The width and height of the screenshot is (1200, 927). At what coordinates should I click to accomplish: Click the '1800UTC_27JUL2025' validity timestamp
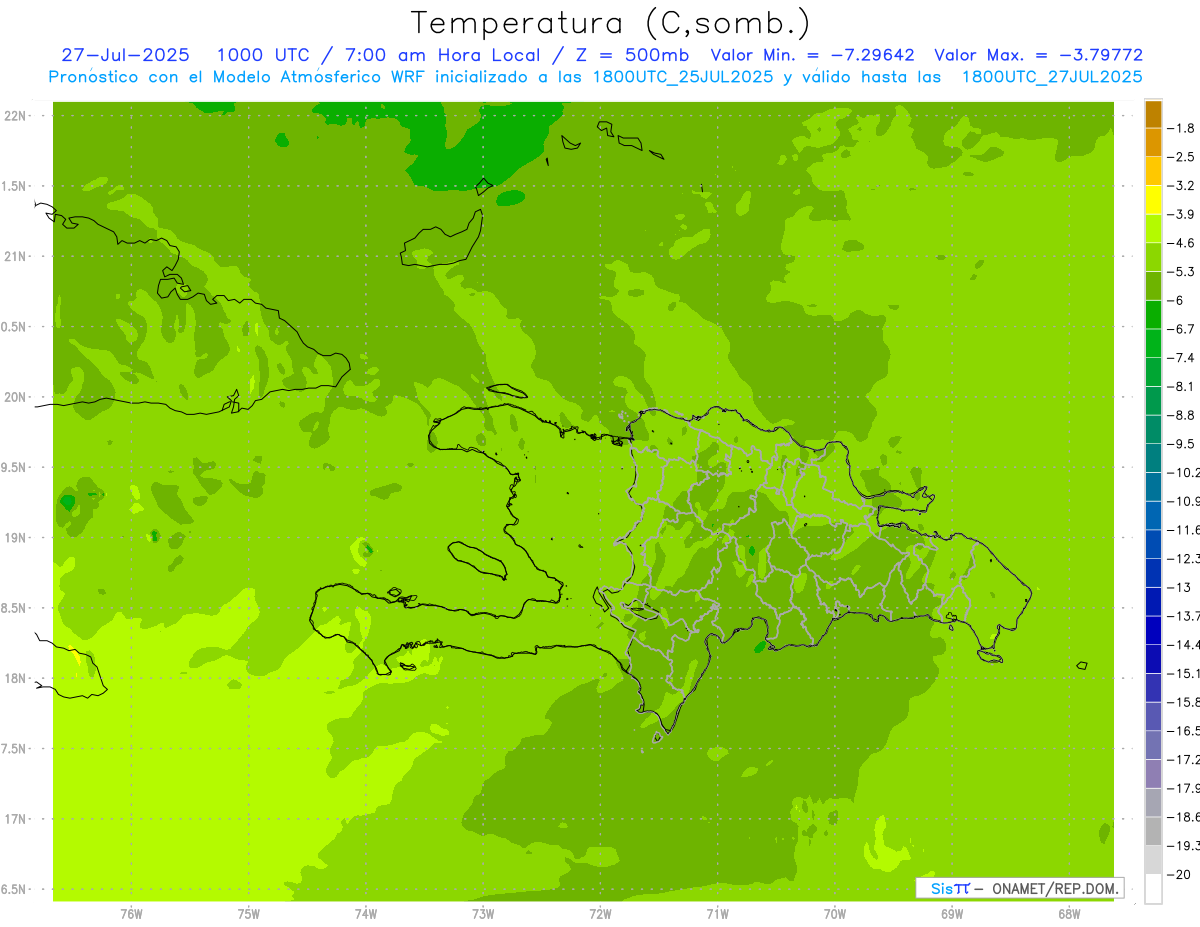(x=1052, y=77)
